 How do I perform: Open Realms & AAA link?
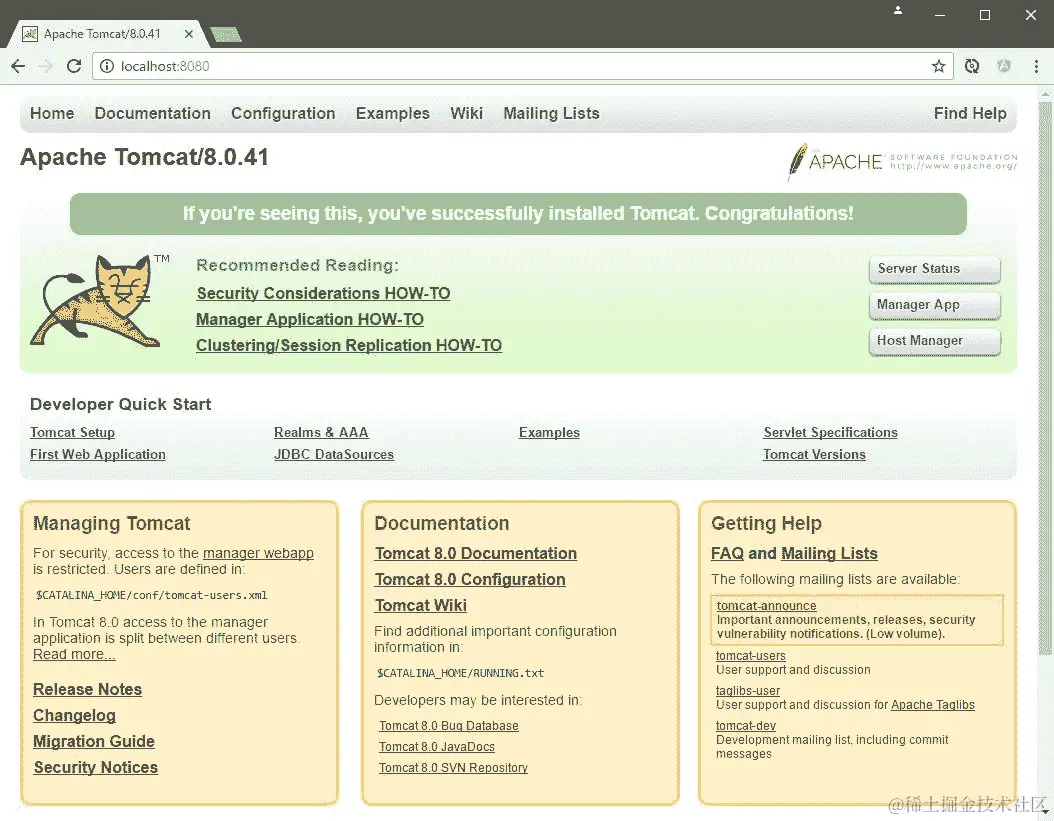(321, 433)
